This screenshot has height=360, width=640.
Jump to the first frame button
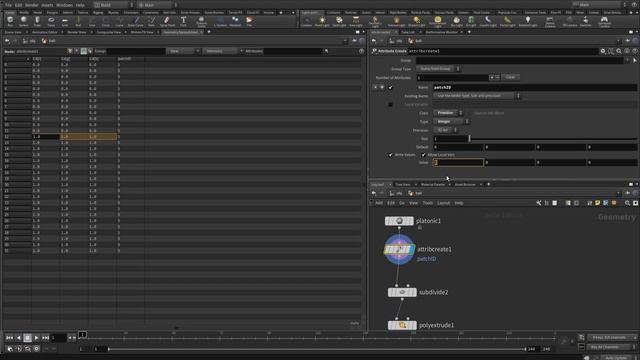point(9,338)
